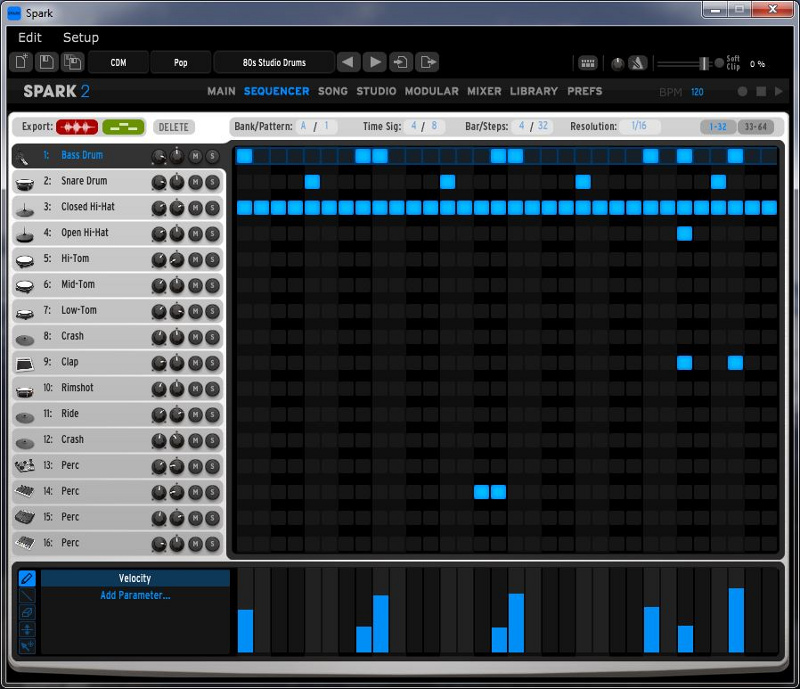The width and height of the screenshot is (800, 689).
Task: Open the Pop genre dropdown
Action: tap(181, 62)
